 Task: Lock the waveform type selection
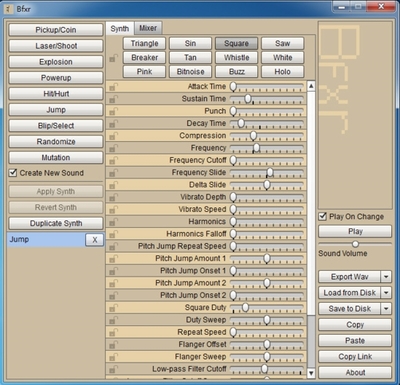pos(113,59)
